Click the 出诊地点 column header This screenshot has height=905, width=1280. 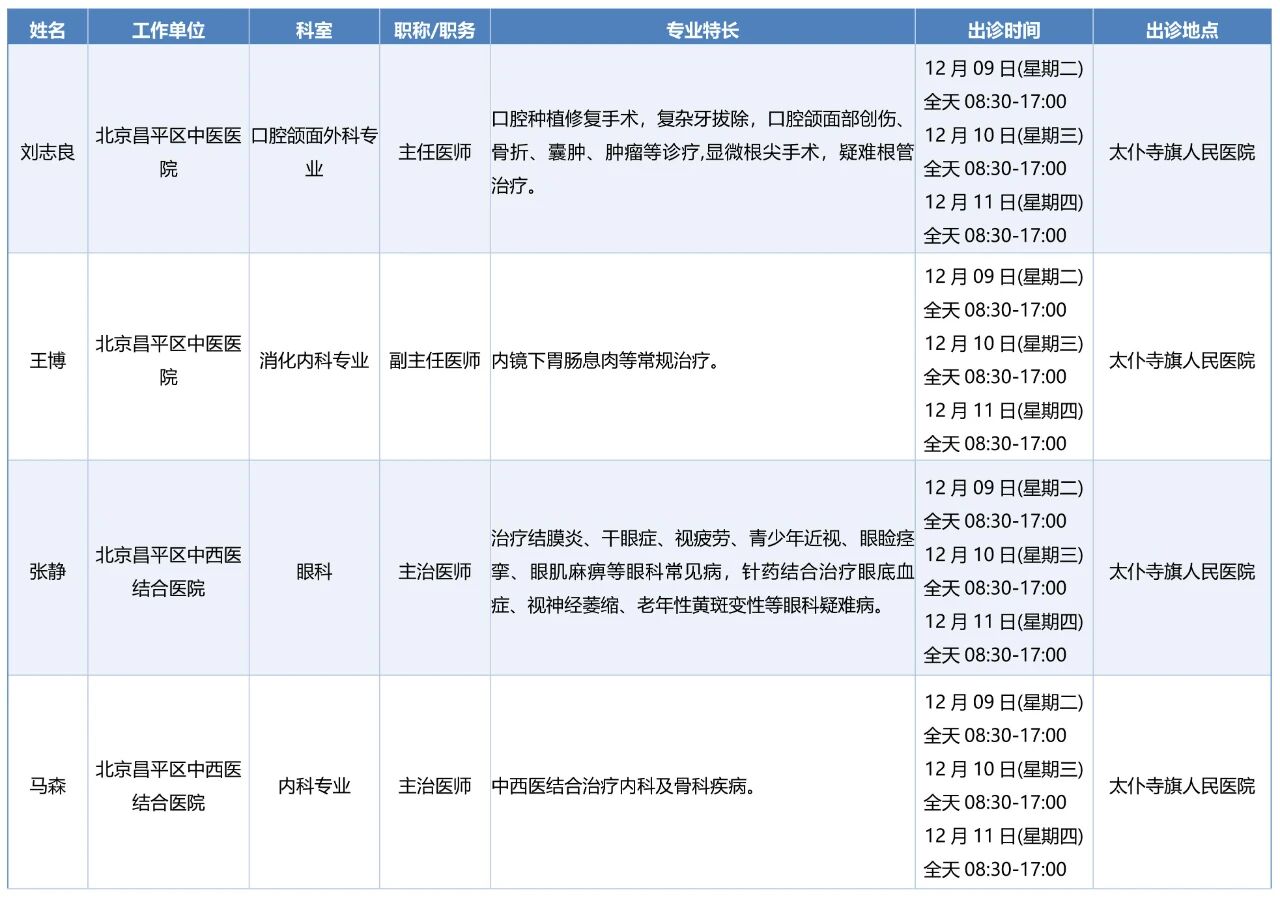(x=1182, y=30)
